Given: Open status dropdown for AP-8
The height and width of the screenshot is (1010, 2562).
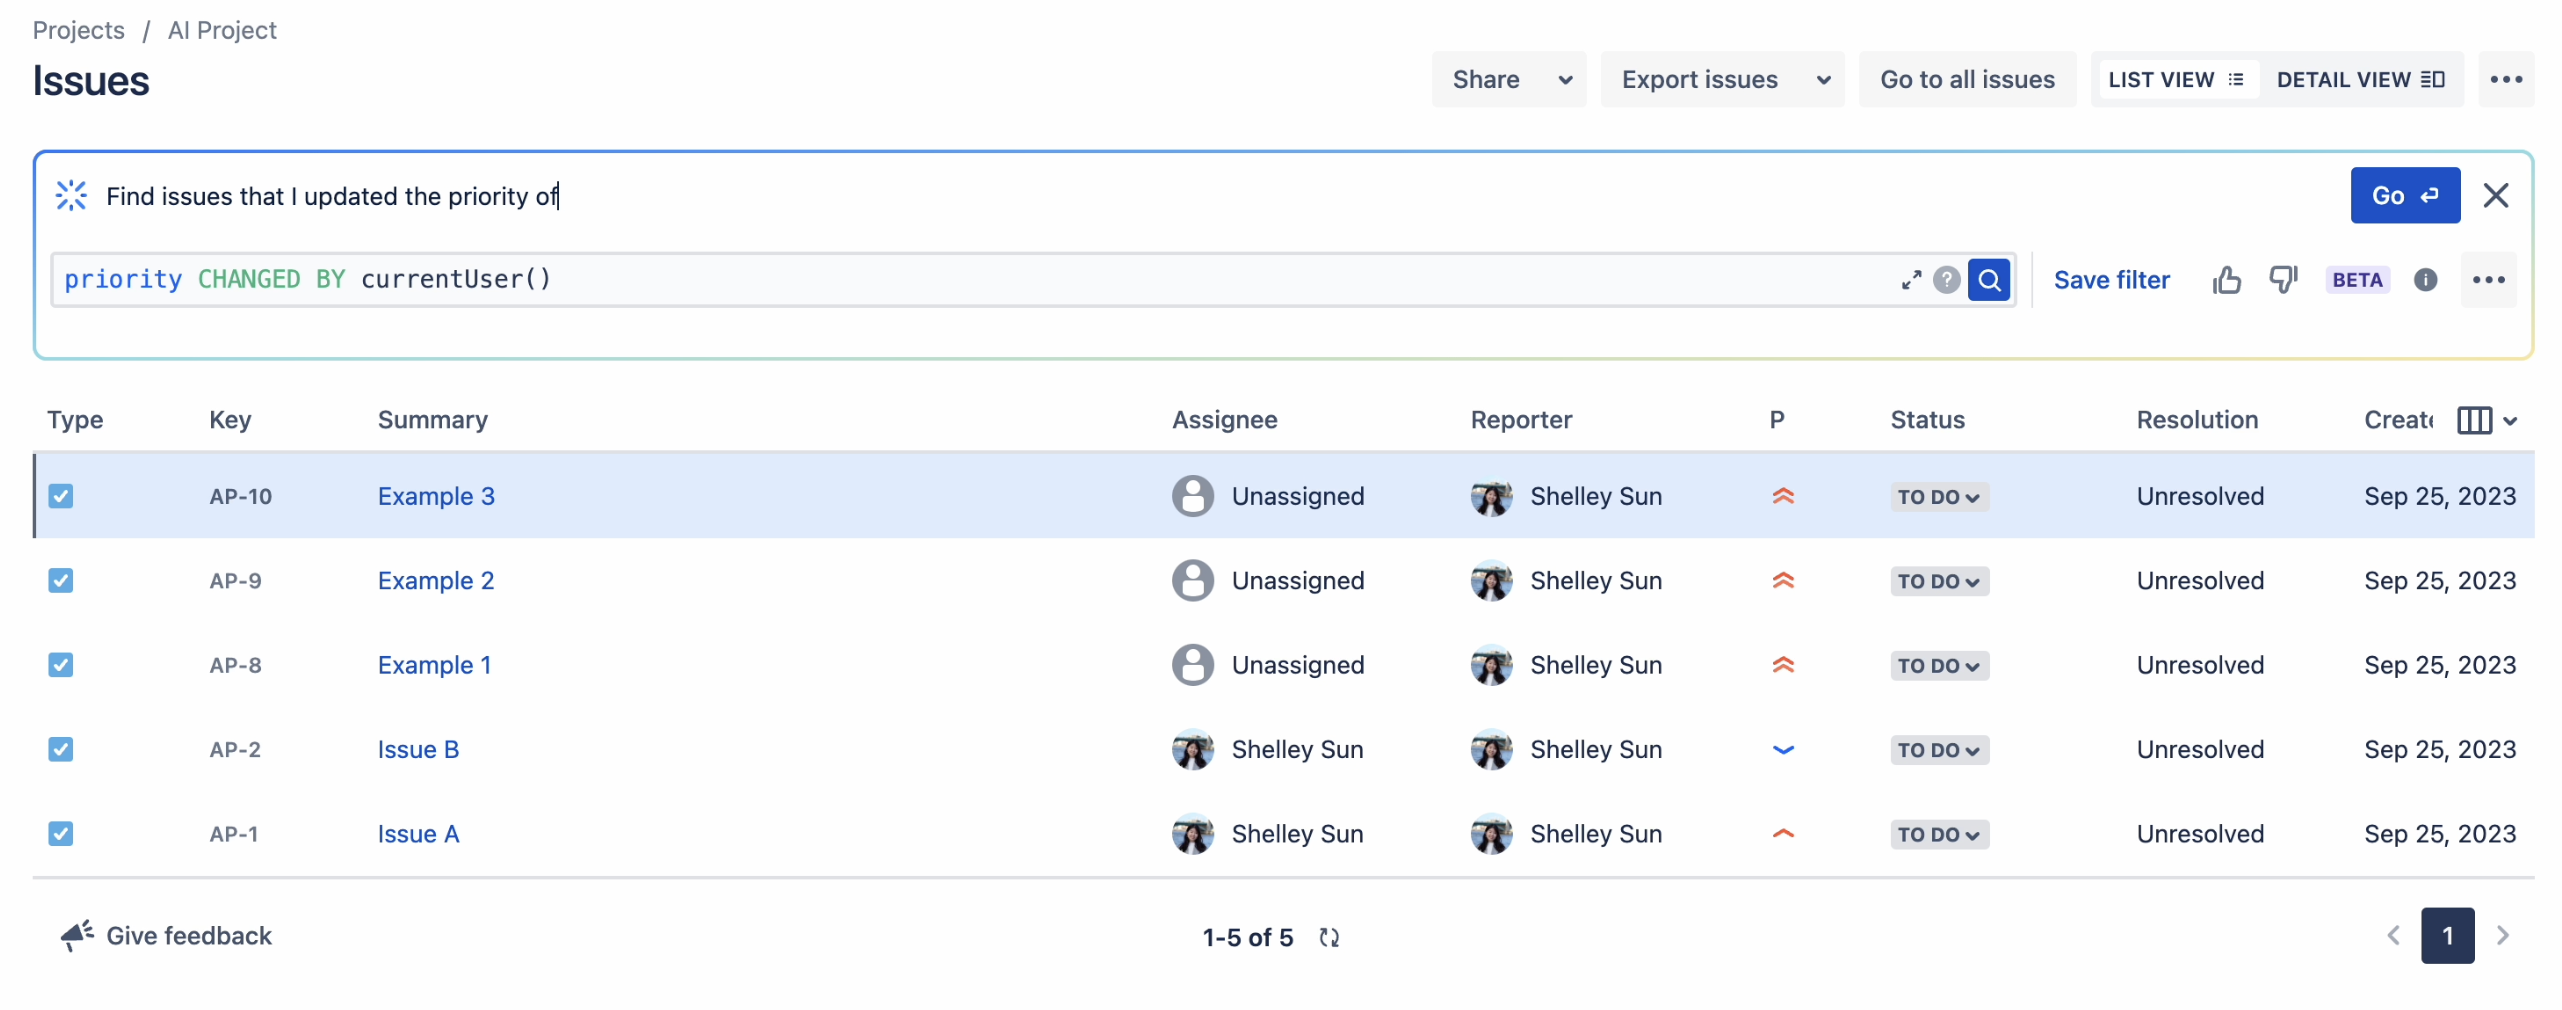Looking at the screenshot, I should [x=1937, y=665].
